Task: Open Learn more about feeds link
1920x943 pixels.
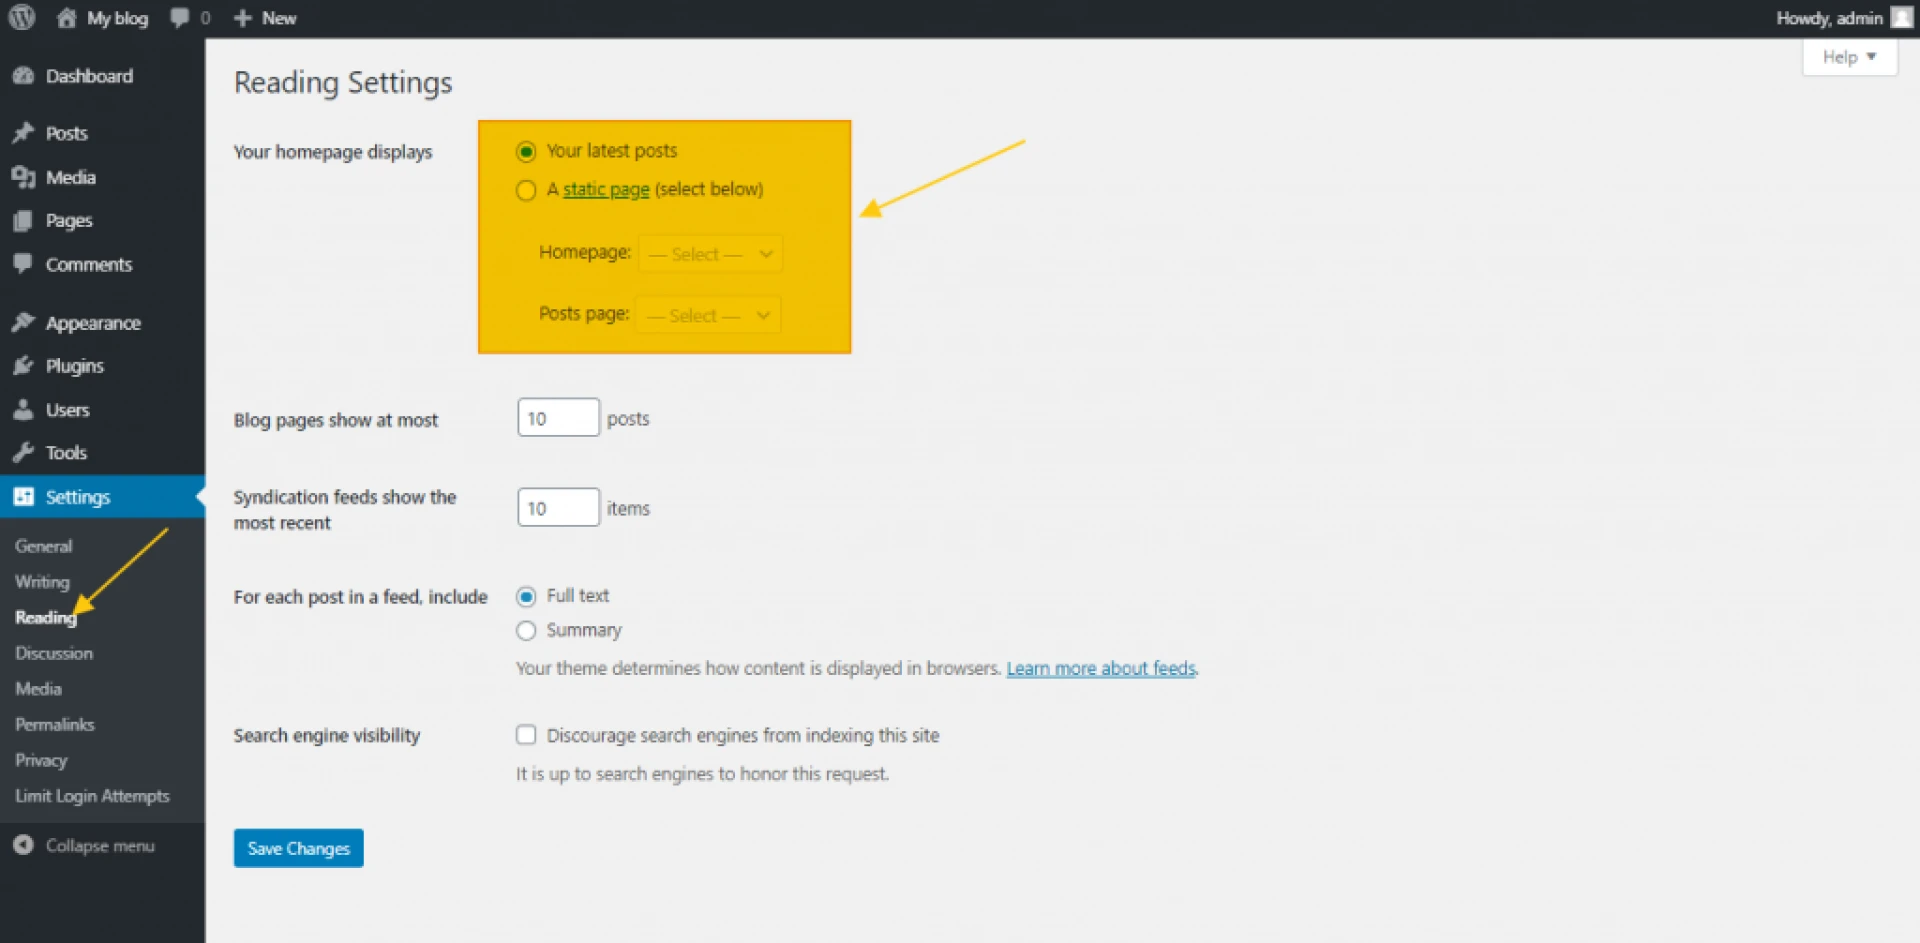Action: point(1101,668)
